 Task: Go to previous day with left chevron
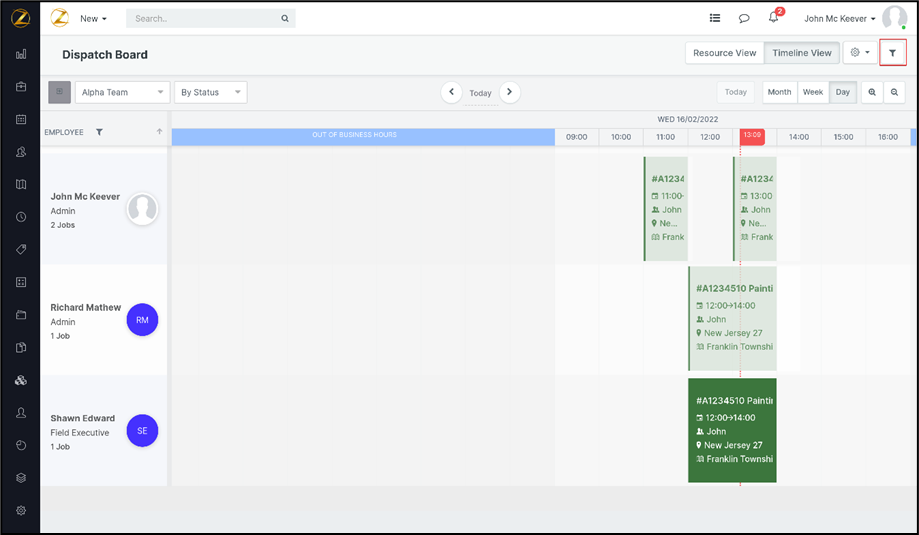(x=451, y=92)
